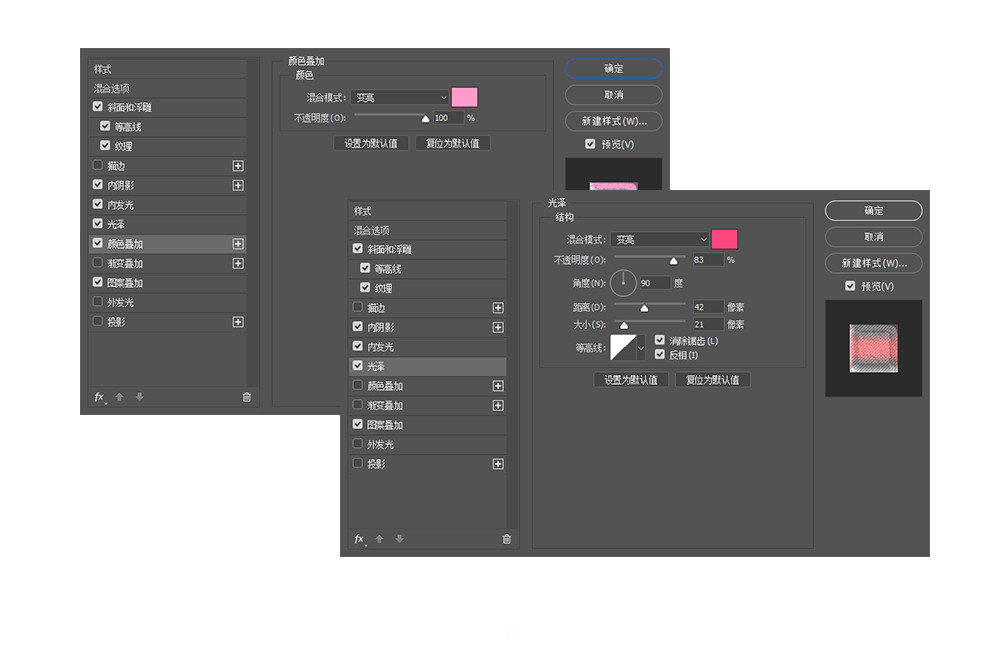Click the fx icon at styles list bottom

[x=359, y=539]
